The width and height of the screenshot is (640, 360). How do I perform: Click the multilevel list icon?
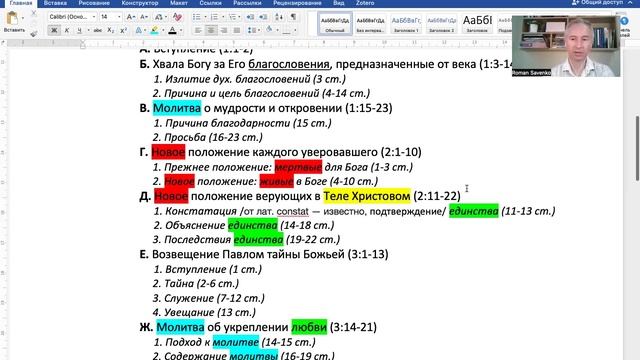[232, 17]
